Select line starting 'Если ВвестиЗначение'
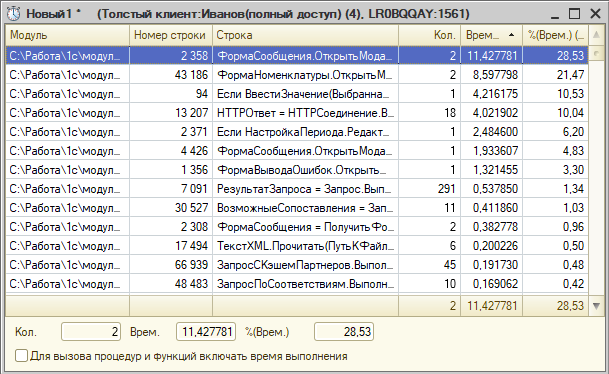 pos(297,94)
